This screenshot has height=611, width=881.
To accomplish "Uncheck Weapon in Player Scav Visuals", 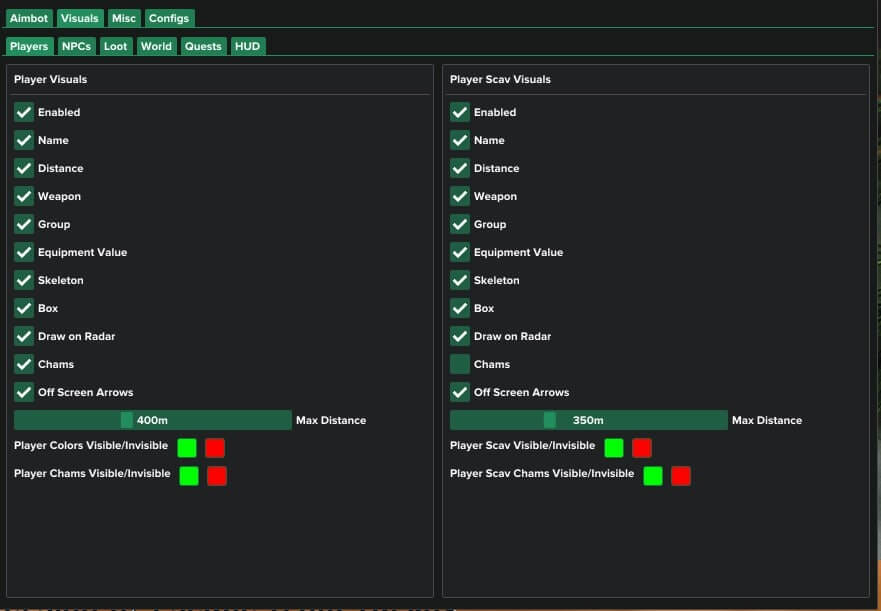I will point(460,196).
